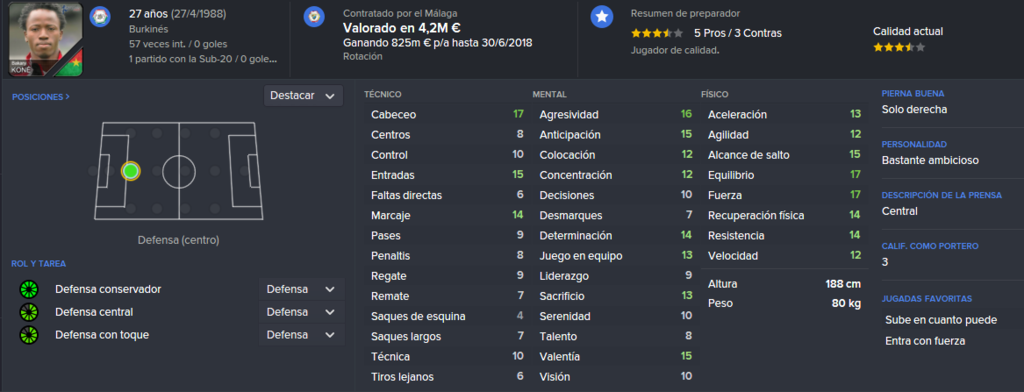Click the Defensa con toque suitability icon
This screenshot has height=392, width=1024.
[29, 335]
